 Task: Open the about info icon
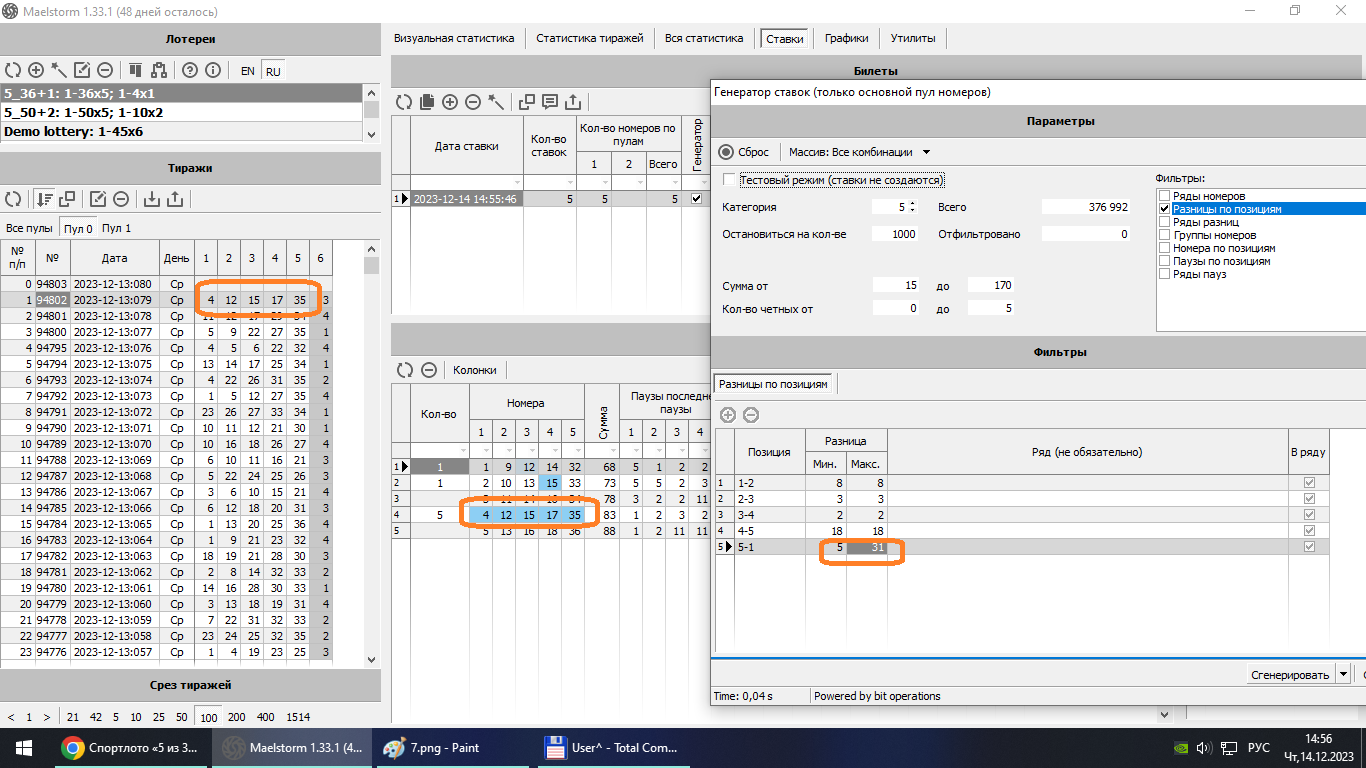pos(212,70)
